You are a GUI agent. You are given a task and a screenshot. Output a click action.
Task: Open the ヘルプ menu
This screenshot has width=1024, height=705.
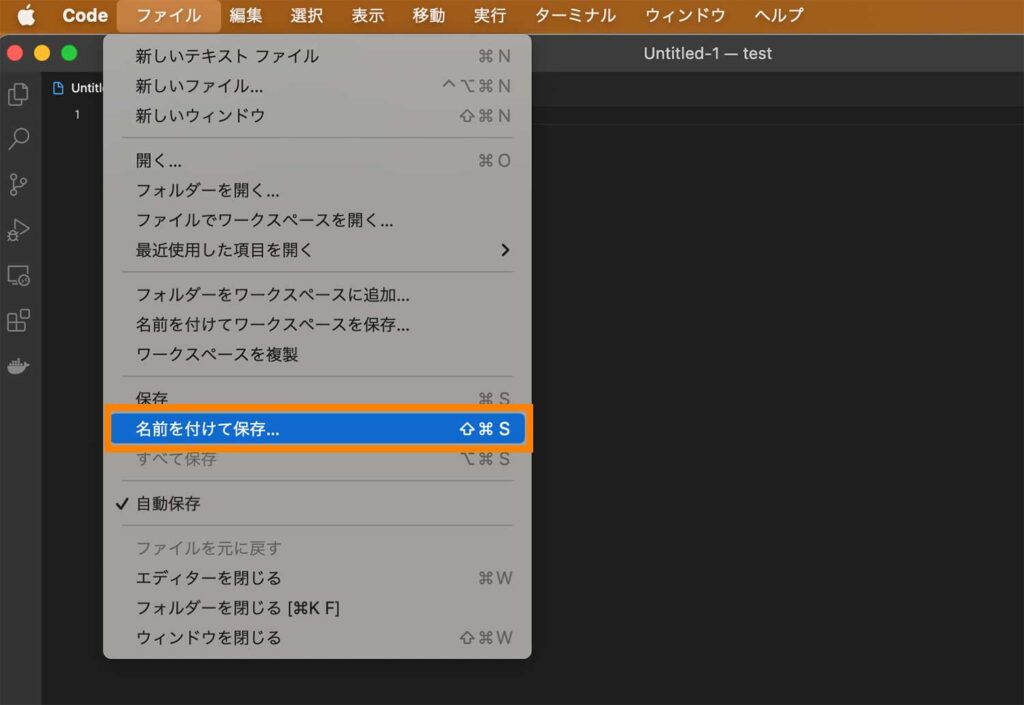[777, 15]
